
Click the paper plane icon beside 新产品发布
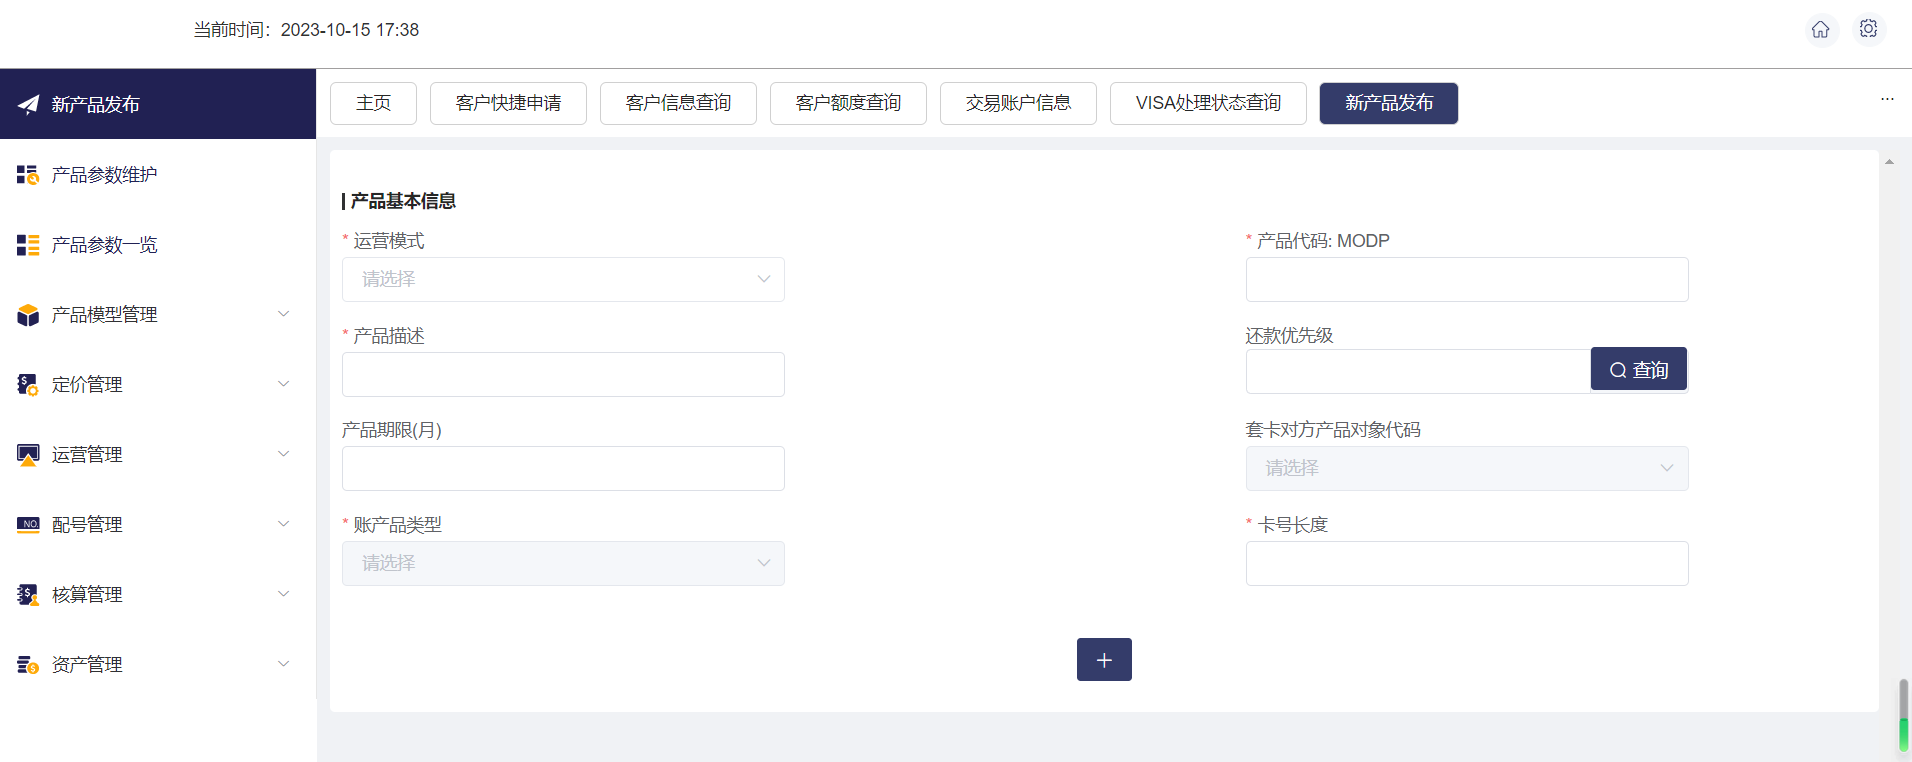28,104
